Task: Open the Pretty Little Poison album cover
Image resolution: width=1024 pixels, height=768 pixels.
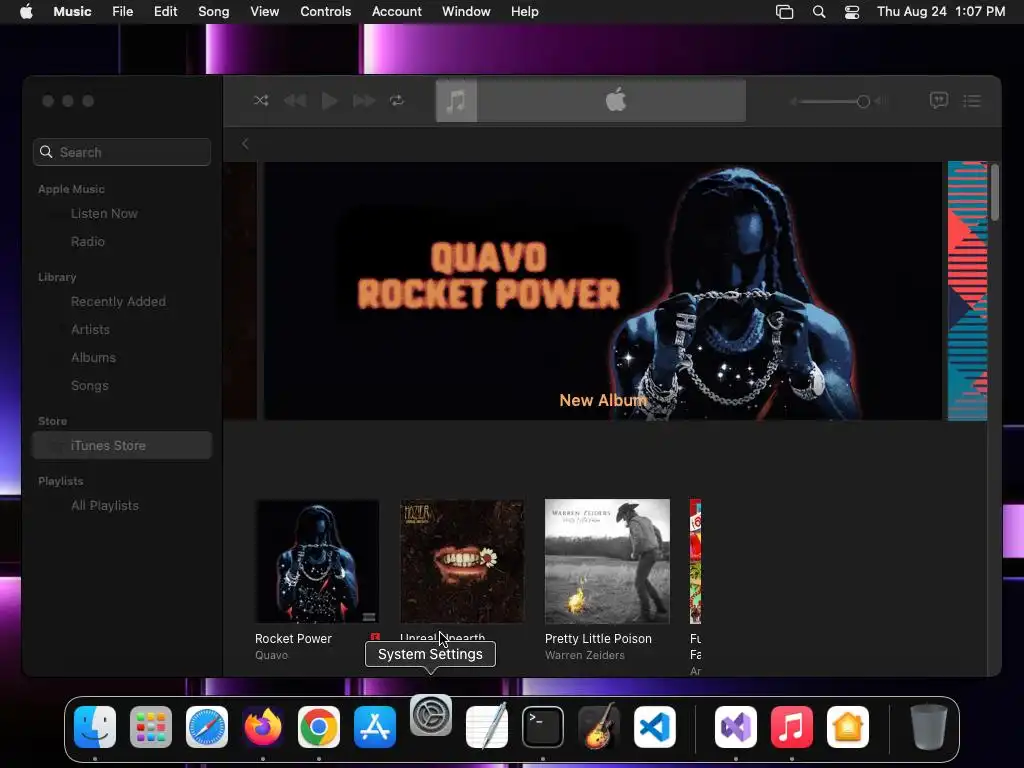Action: coord(607,562)
